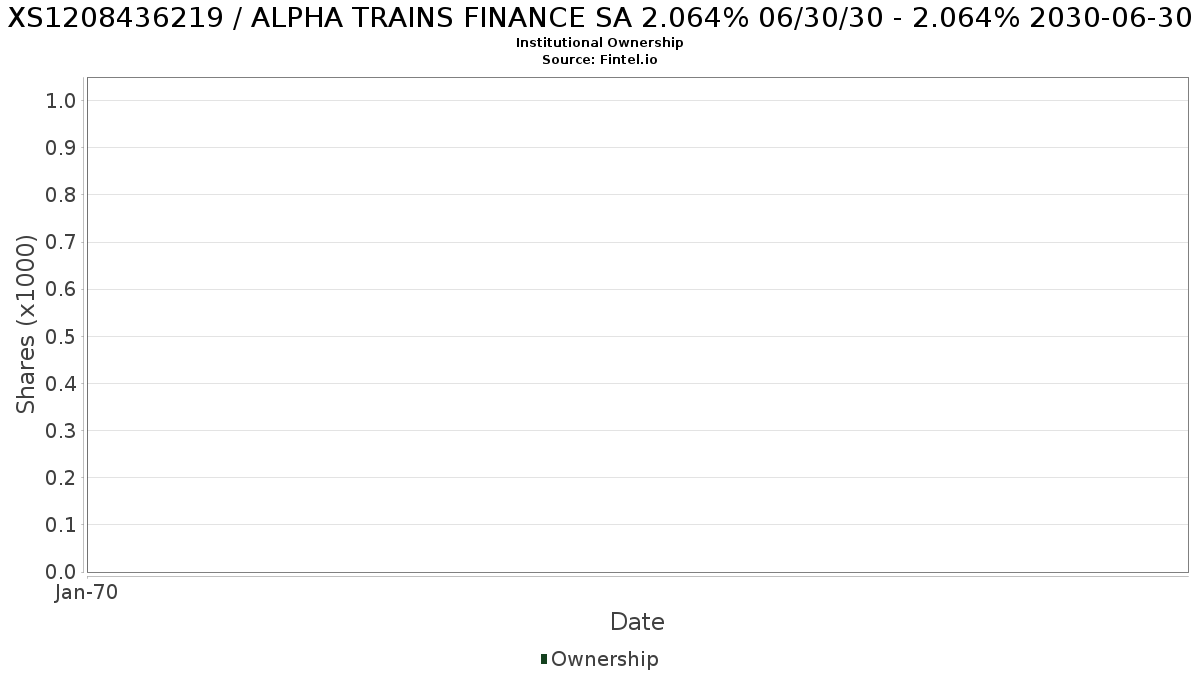Screen dimensions: 1200x675
Task: Click the 0.2 y-axis tick label
Action: 61,478
